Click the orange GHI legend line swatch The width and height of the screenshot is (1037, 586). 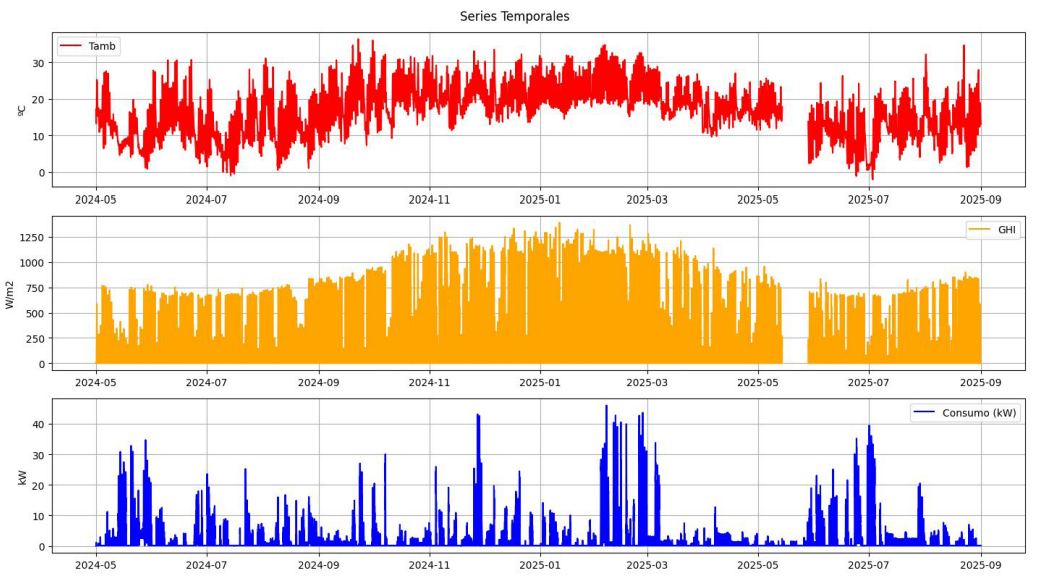[x=979, y=230]
